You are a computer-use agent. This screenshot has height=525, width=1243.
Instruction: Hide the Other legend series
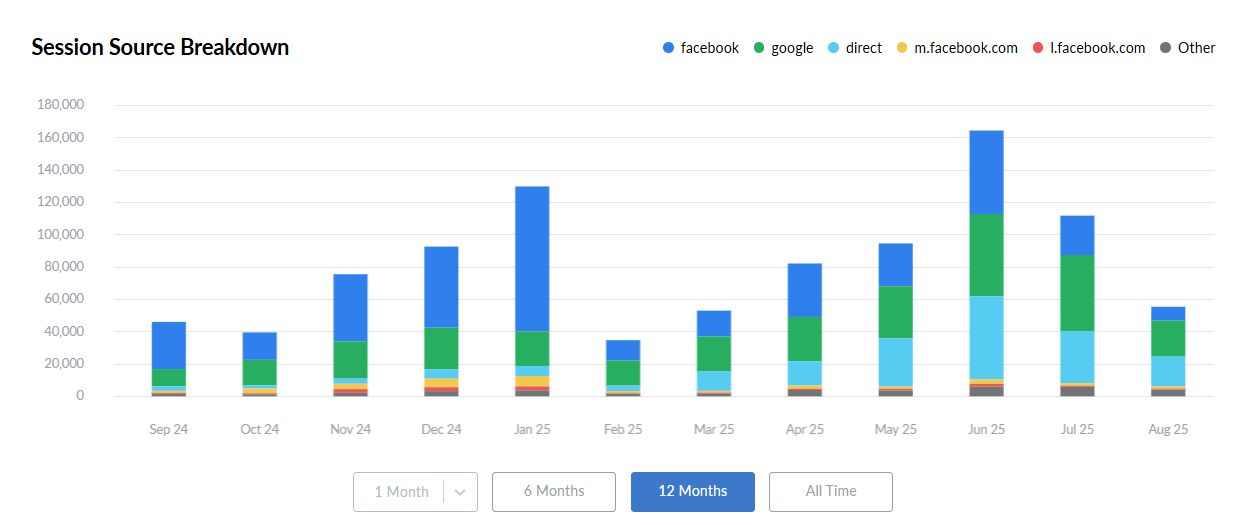pyautogui.click(x=1187, y=48)
